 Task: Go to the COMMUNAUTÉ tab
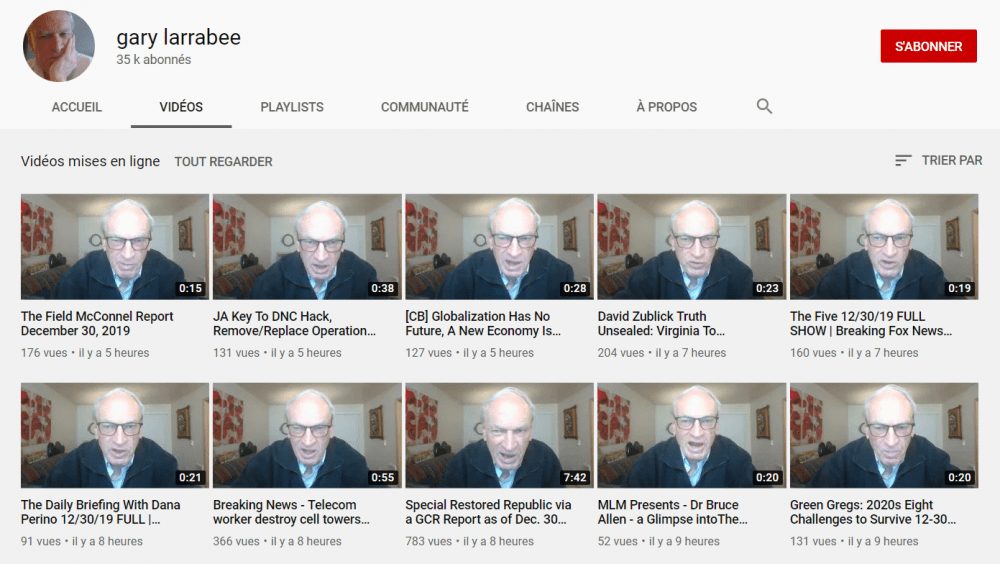(x=425, y=107)
